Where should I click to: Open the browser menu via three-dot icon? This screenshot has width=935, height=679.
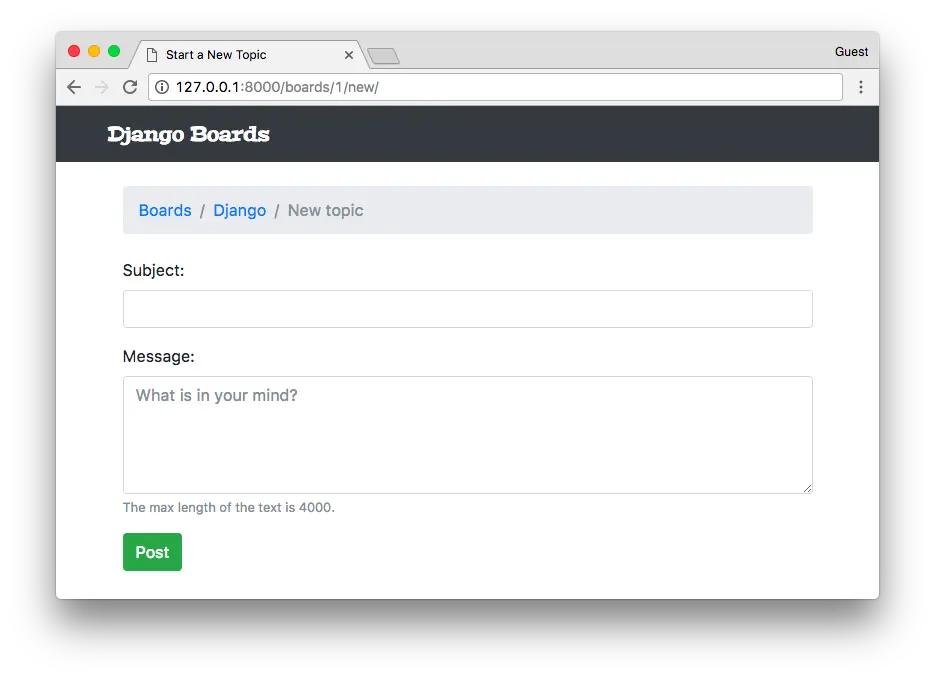click(862, 87)
